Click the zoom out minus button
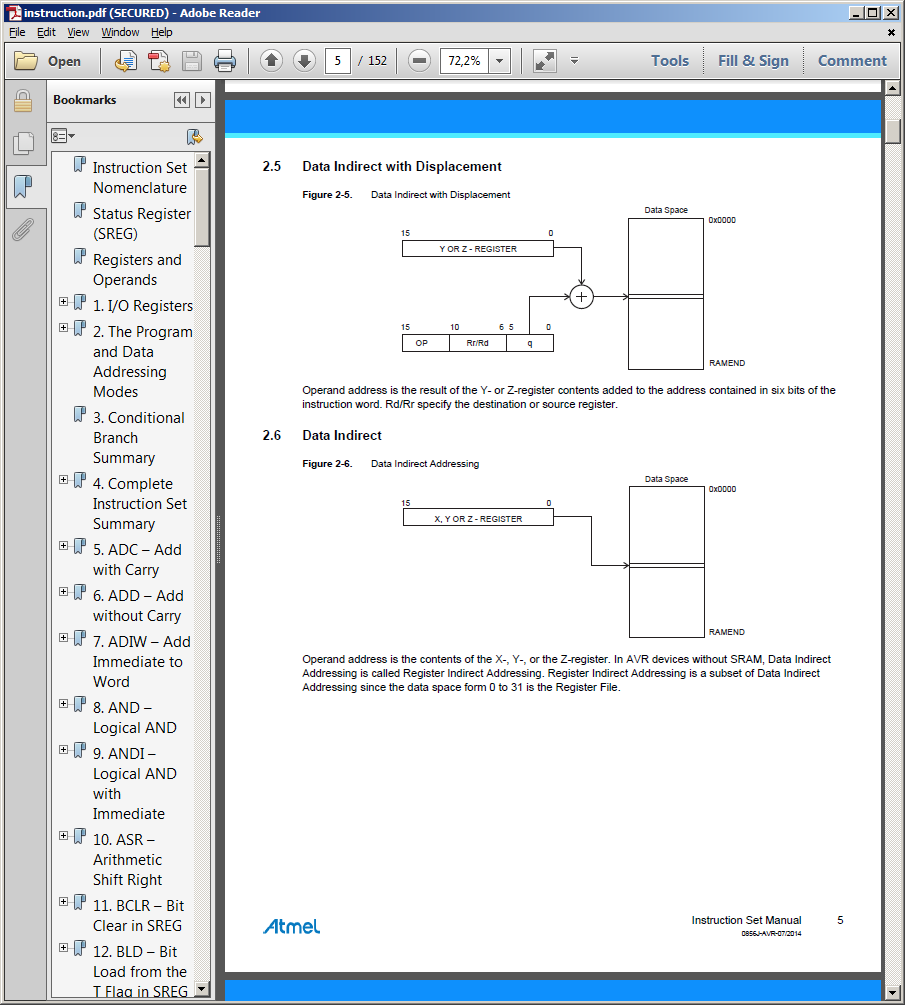Image resolution: width=905 pixels, height=1005 pixels. pos(419,61)
